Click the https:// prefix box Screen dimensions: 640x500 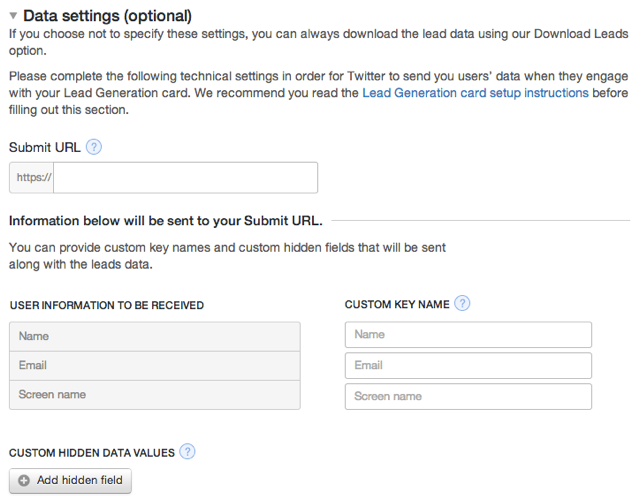pos(35,178)
